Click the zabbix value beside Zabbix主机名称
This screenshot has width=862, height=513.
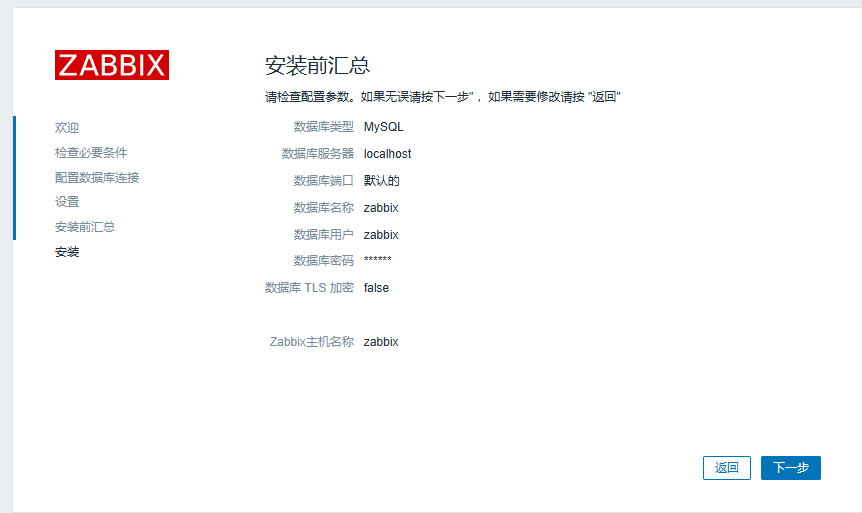[381, 342]
